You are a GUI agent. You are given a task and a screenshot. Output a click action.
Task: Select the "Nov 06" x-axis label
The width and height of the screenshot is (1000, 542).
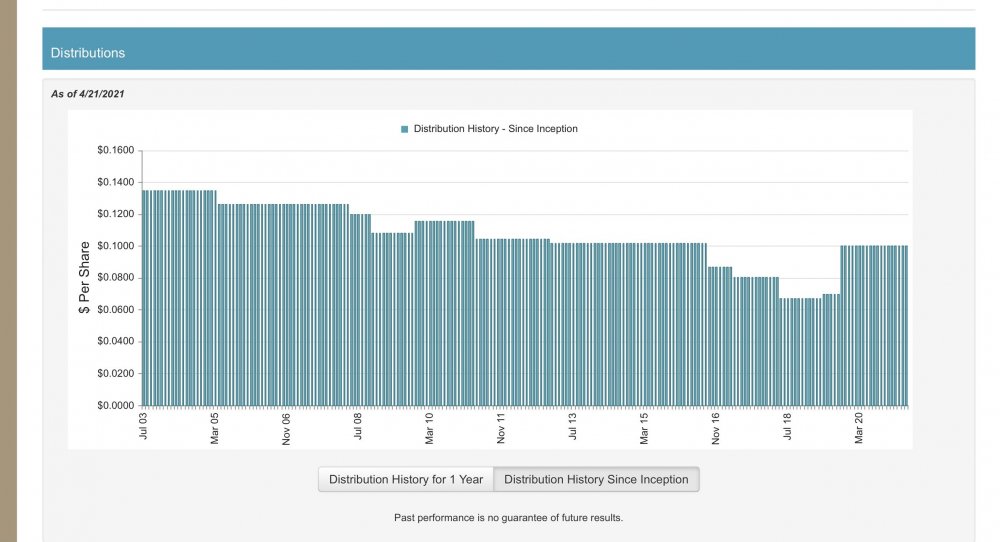pos(286,427)
